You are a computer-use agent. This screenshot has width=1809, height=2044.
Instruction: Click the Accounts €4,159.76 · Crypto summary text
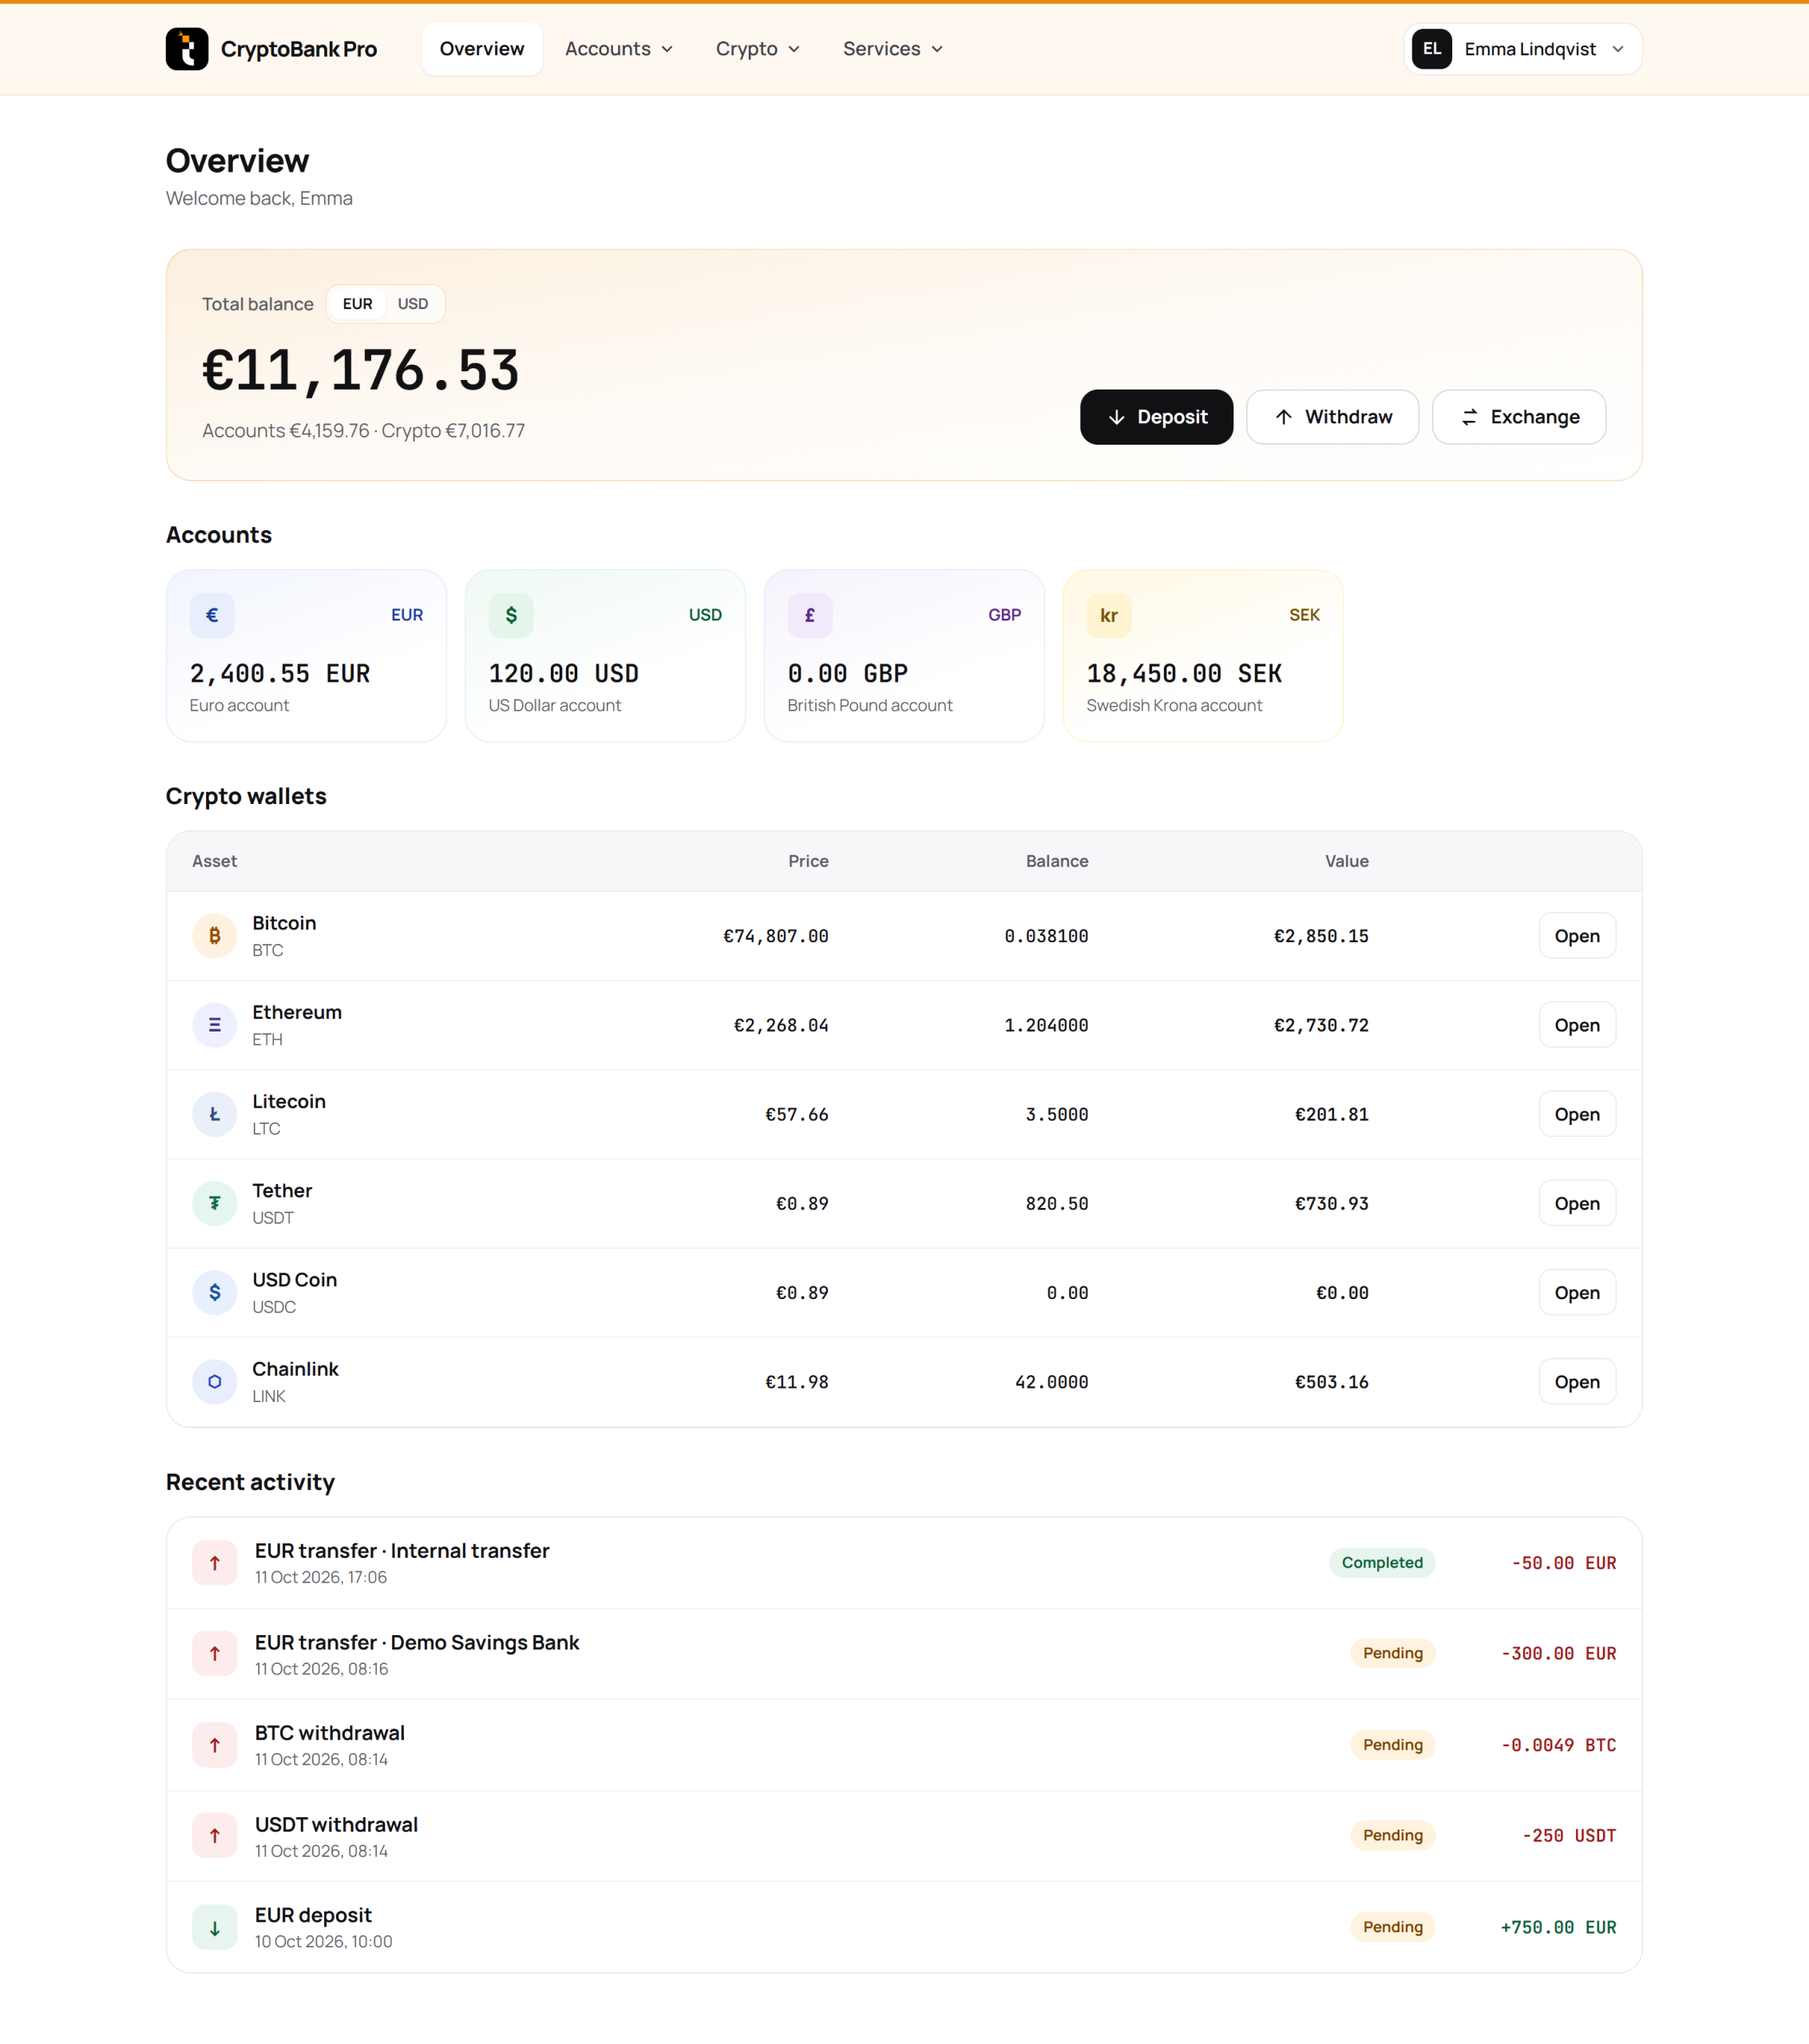pos(363,431)
